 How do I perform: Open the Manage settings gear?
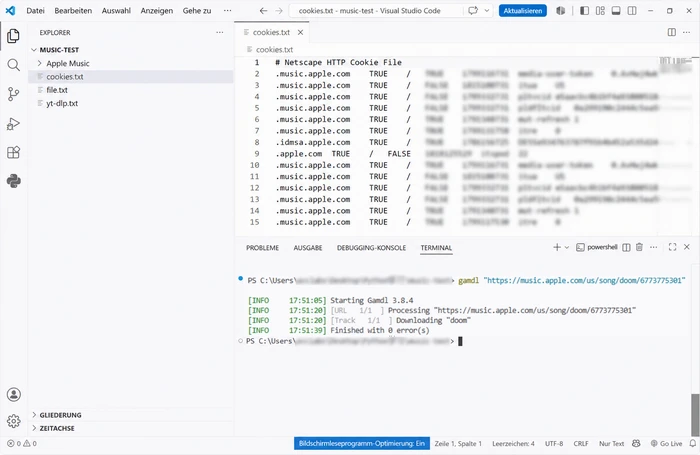(x=13, y=421)
